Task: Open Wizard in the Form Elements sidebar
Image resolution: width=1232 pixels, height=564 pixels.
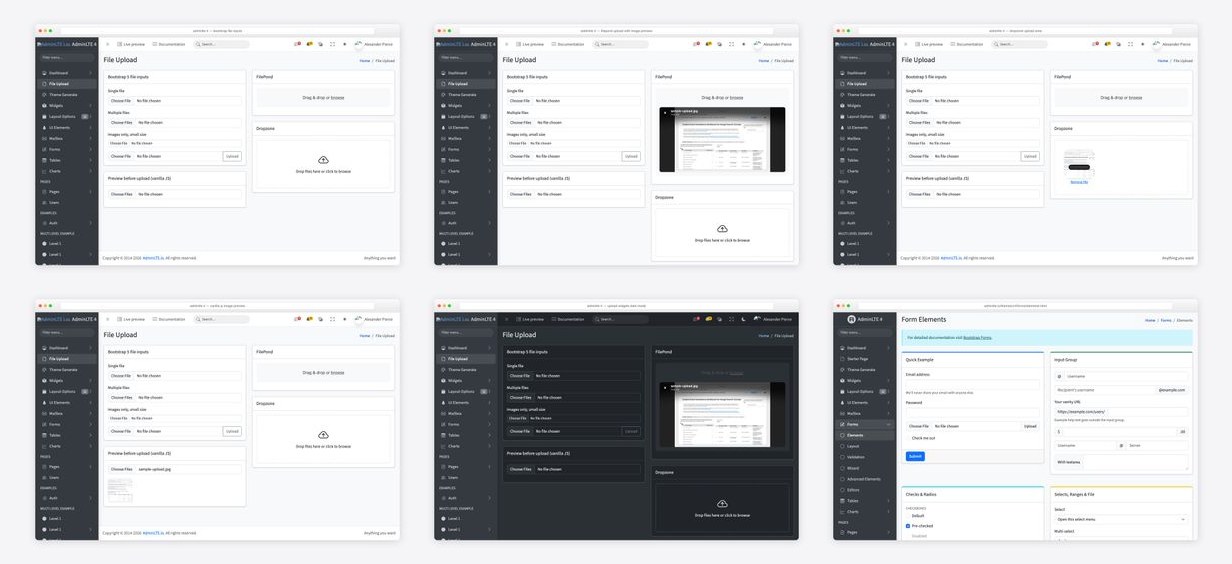Action: tap(865, 468)
